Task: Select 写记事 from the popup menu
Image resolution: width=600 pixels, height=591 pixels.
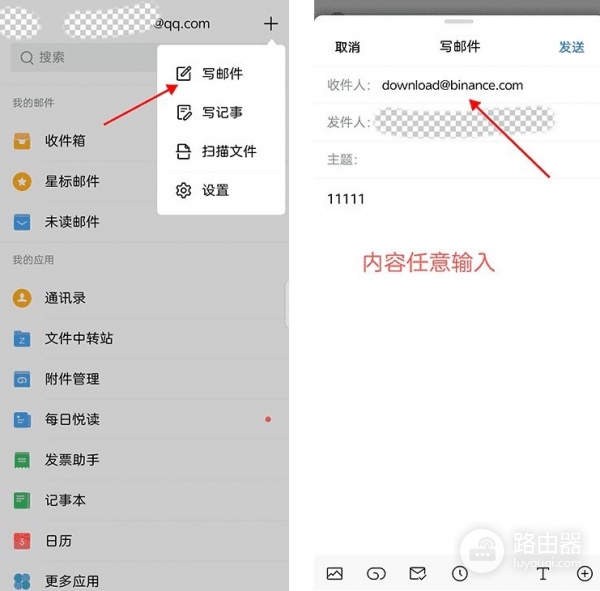Action: (x=222, y=113)
